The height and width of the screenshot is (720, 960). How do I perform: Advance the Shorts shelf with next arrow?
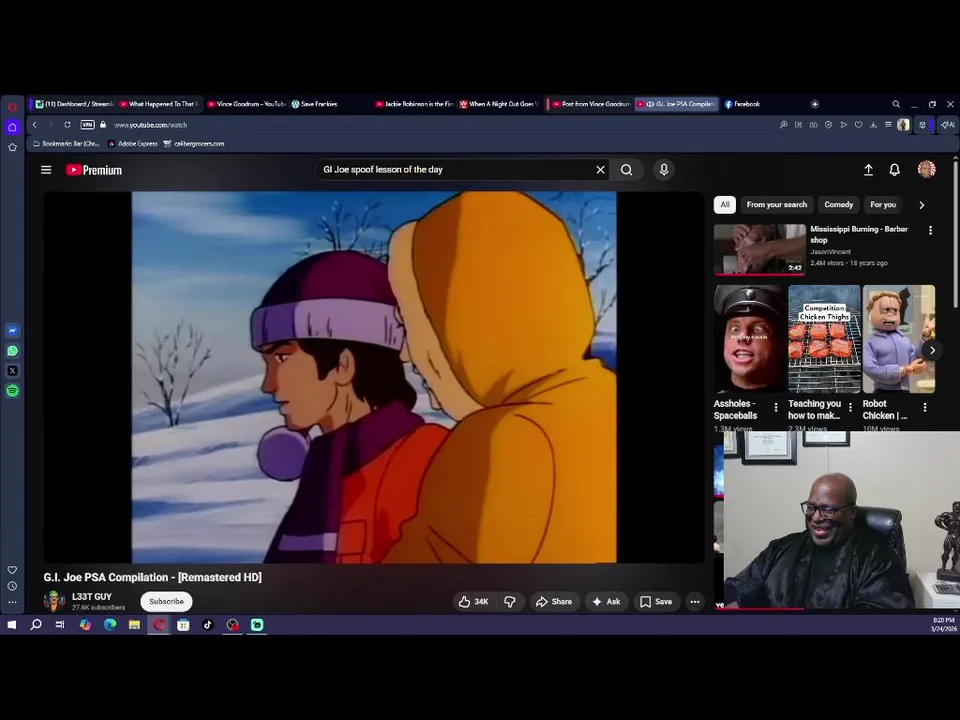(x=932, y=350)
